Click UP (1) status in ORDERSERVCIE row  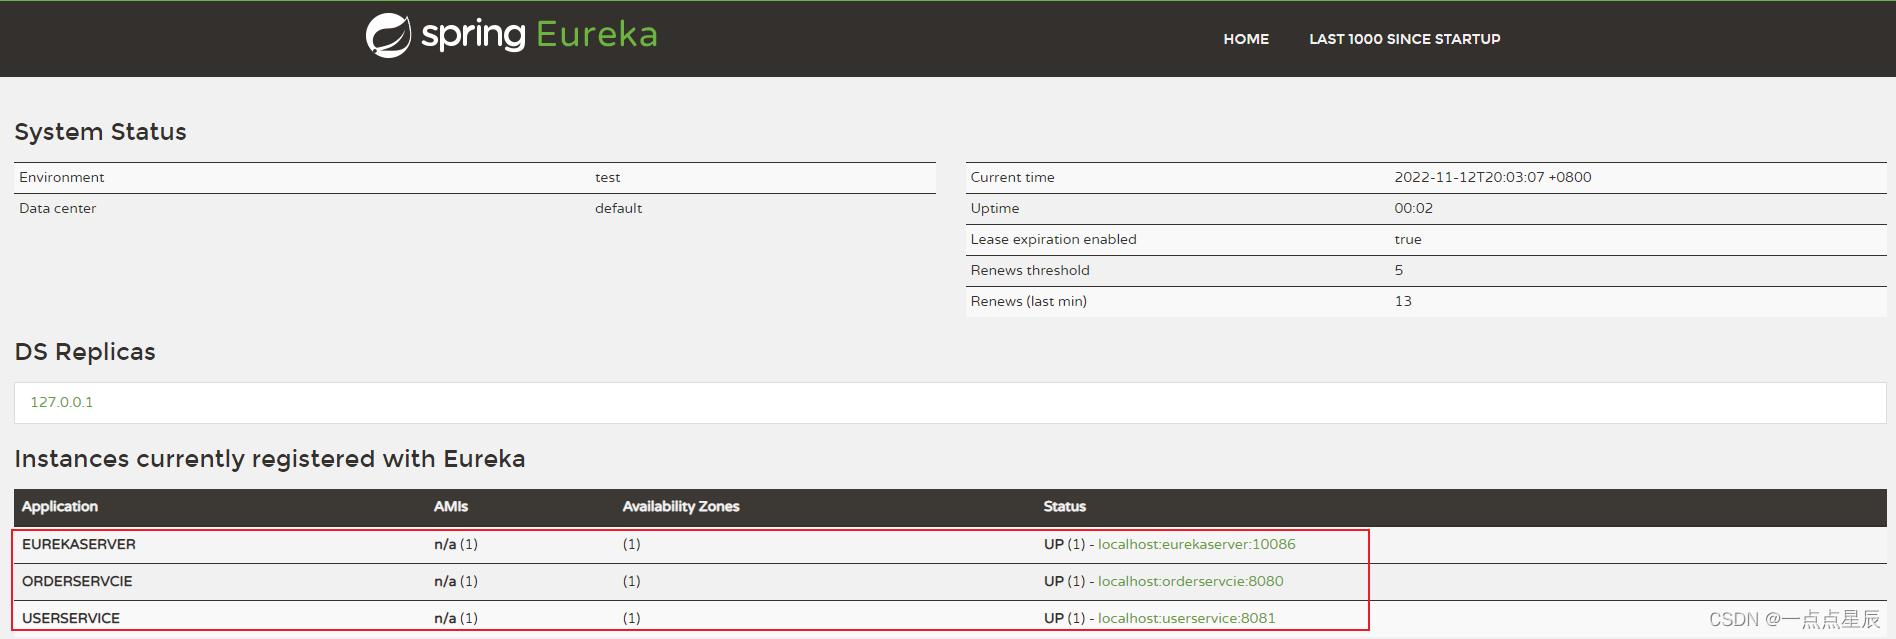pos(1065,581)
